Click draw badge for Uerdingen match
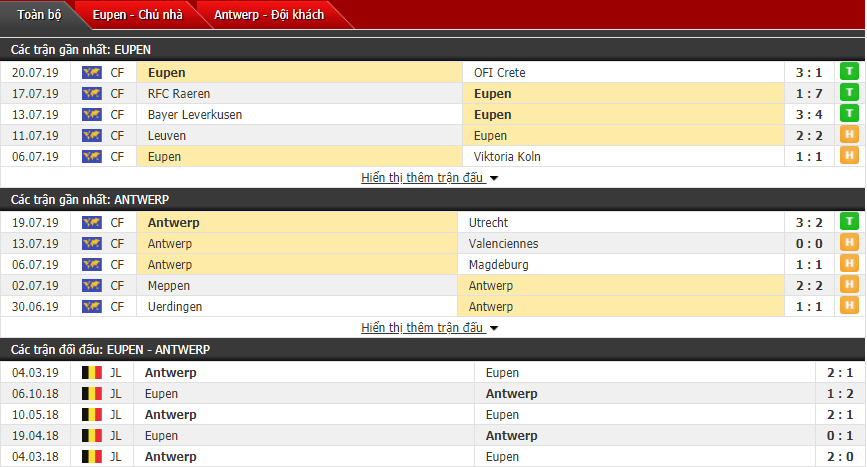The image size is (867, 467). [x=849, y=306]
